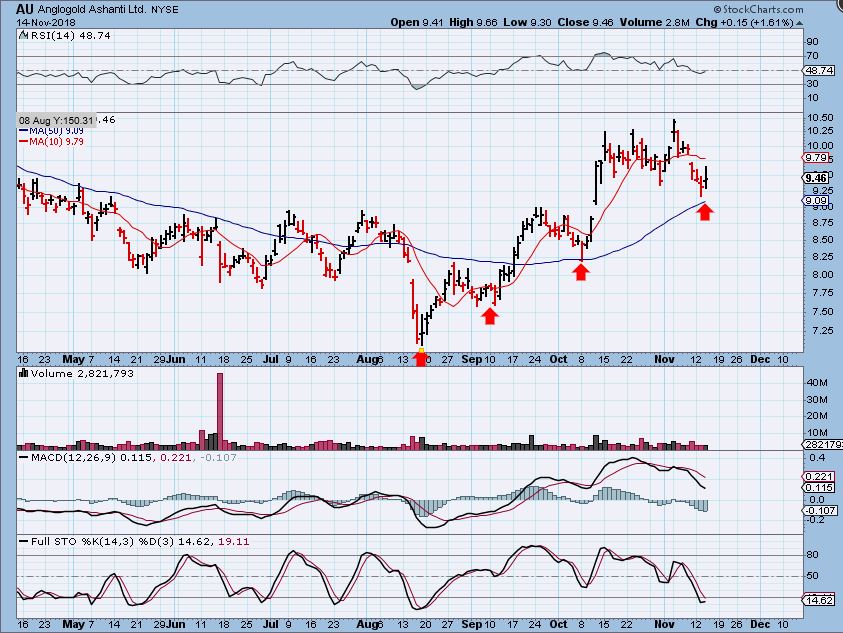Click the 7.25 price axis label
The height and width of the screenshot is (633, 843).
(823, 330)
